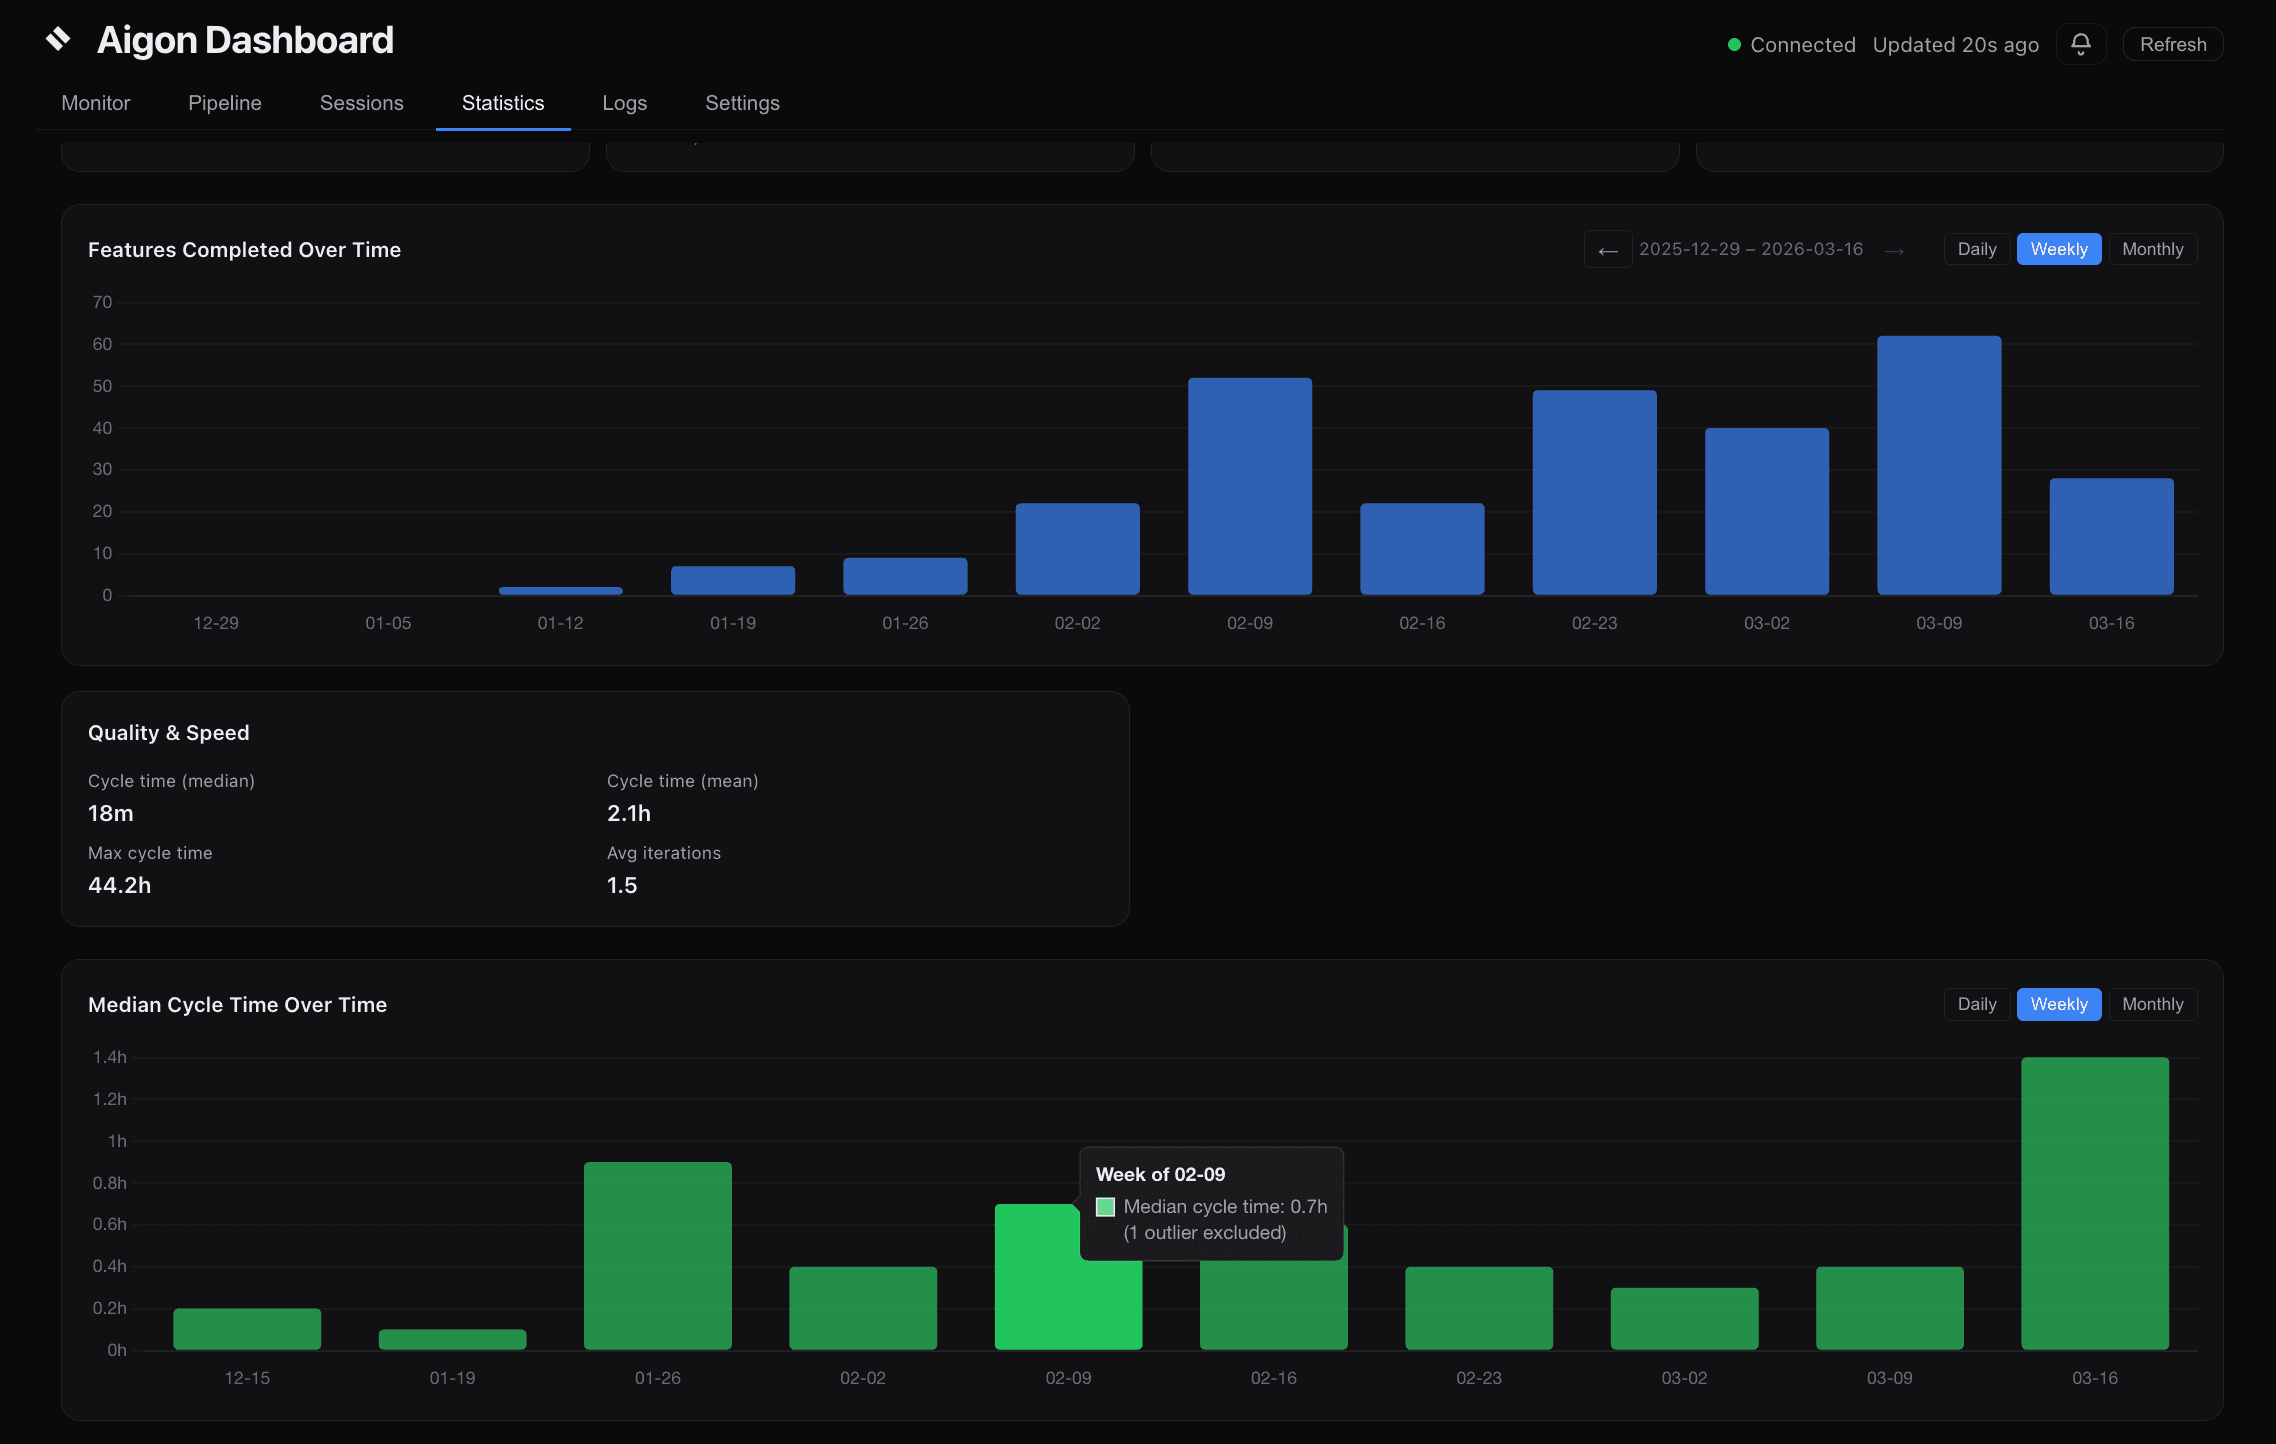Go to the previous date range with the left arrow
The width and height of the screenshot is (2276, 1444).
1608,250
